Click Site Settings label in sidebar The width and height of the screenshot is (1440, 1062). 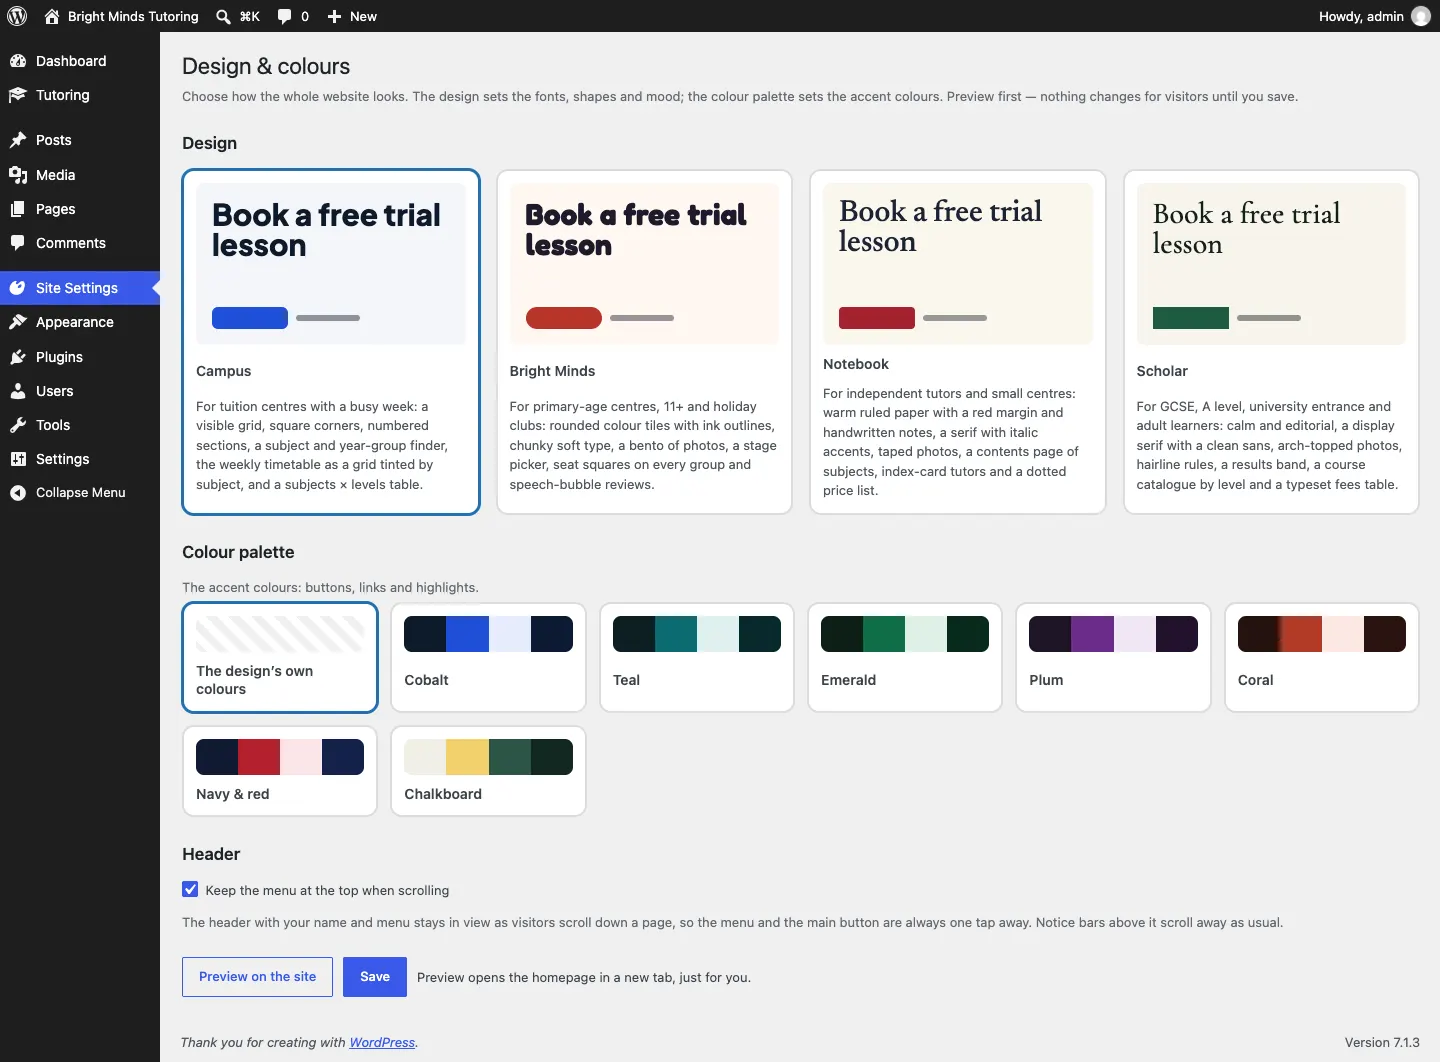coord(77,288)
